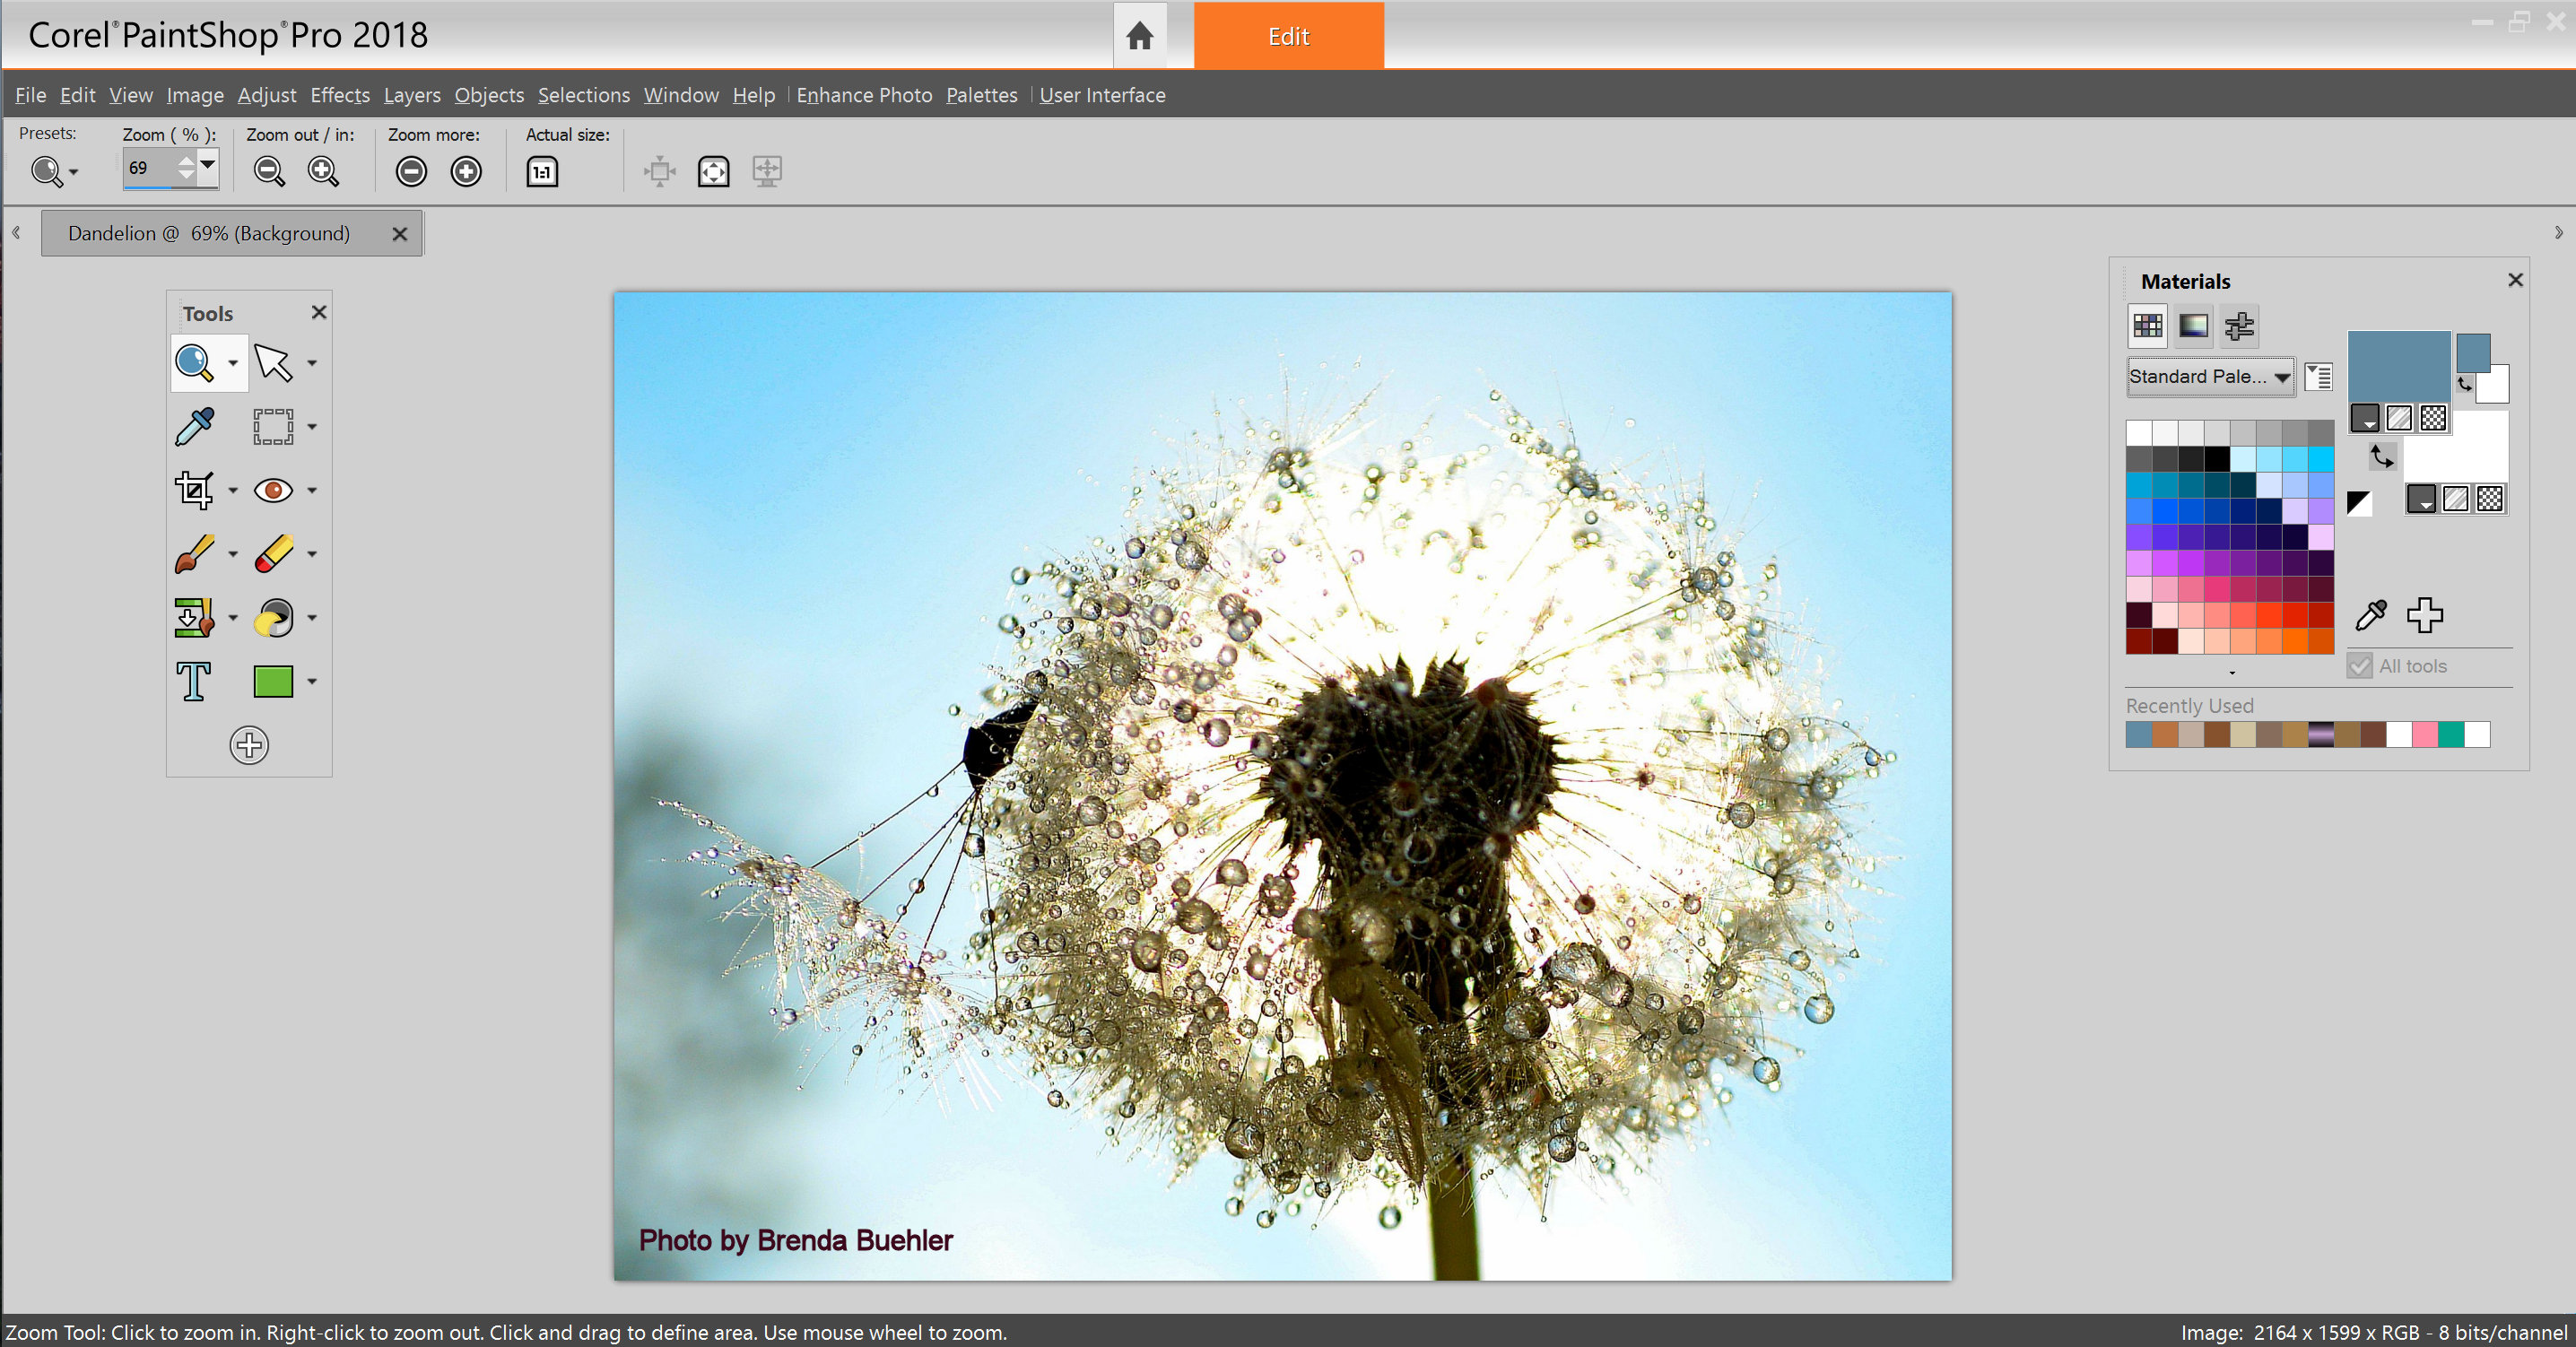Pick the pink swatch in Recently Used
This screenshot has height=1347, width=2576.
[x=2424, y=735]
